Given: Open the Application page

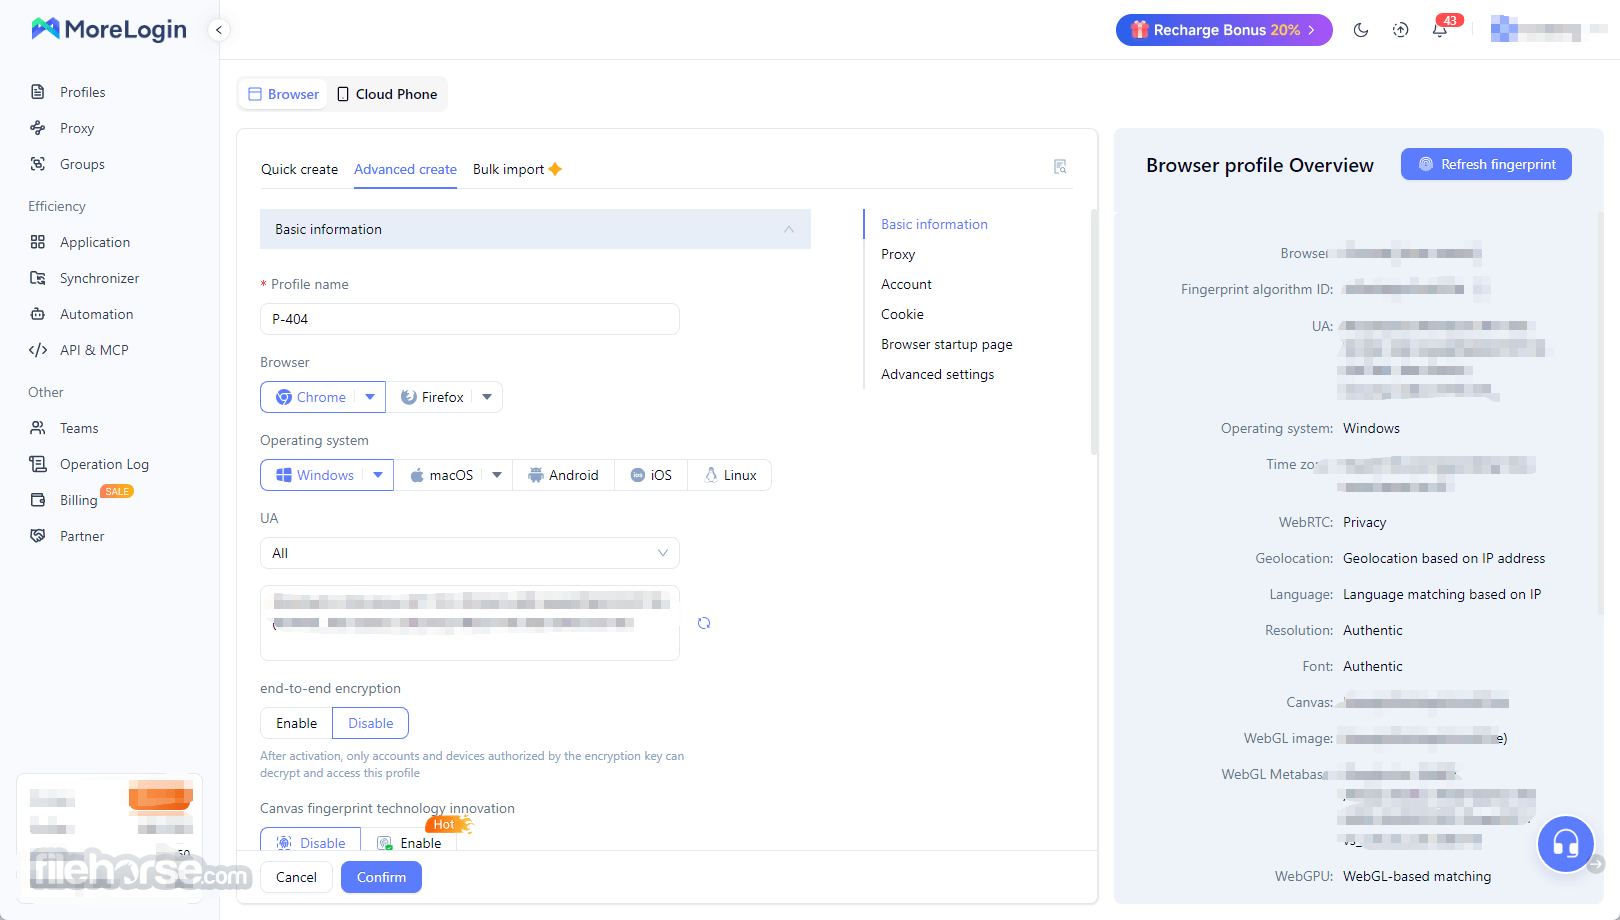Looking at the screenshot, I should coord(94,242).
